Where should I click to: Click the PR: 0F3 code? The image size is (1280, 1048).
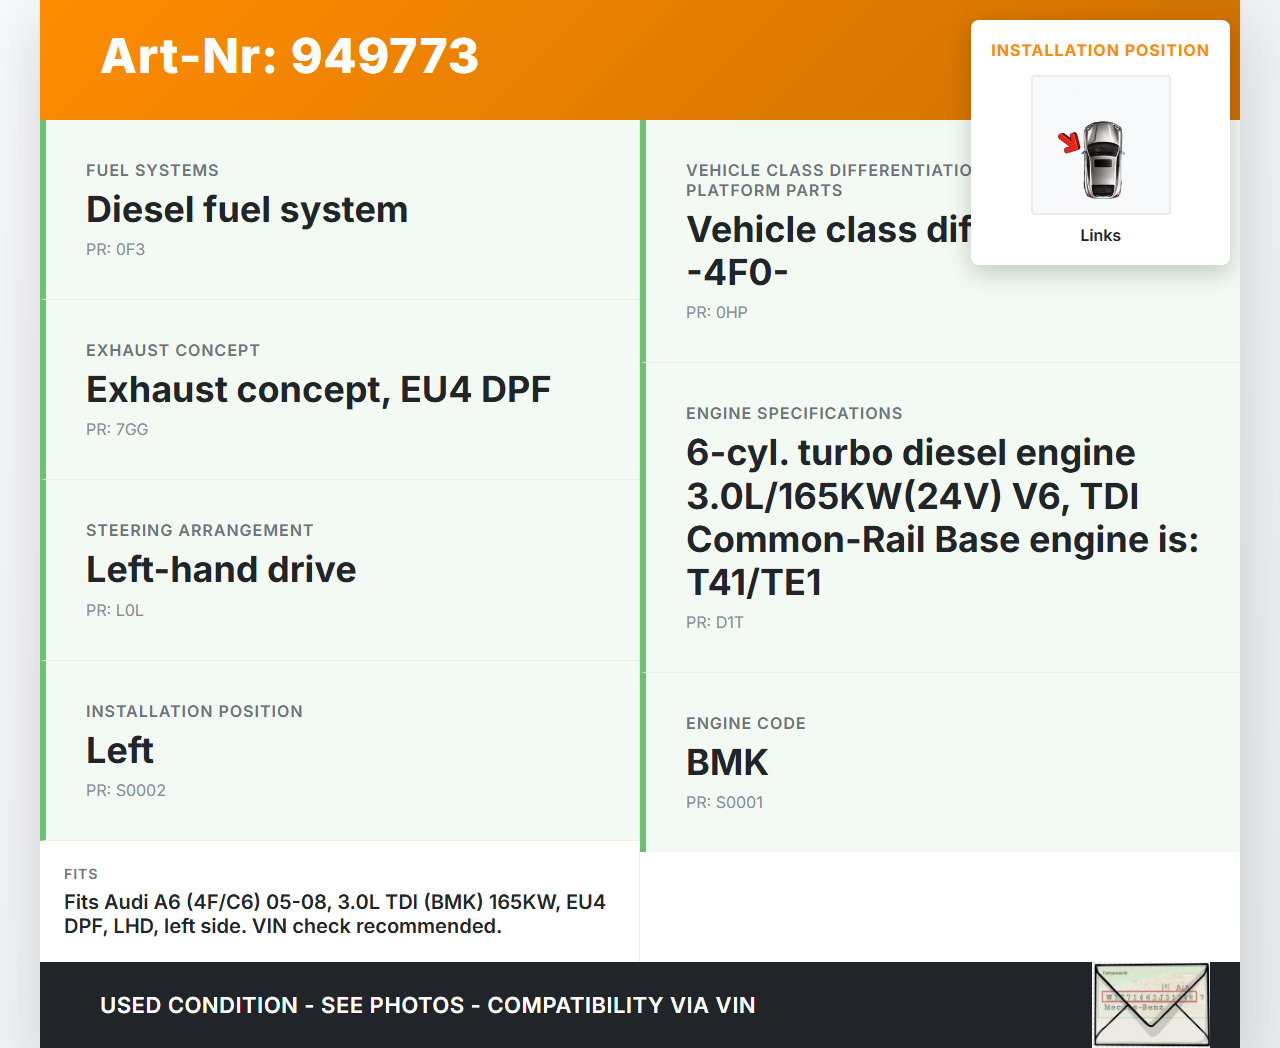click(x=115, y=250)
